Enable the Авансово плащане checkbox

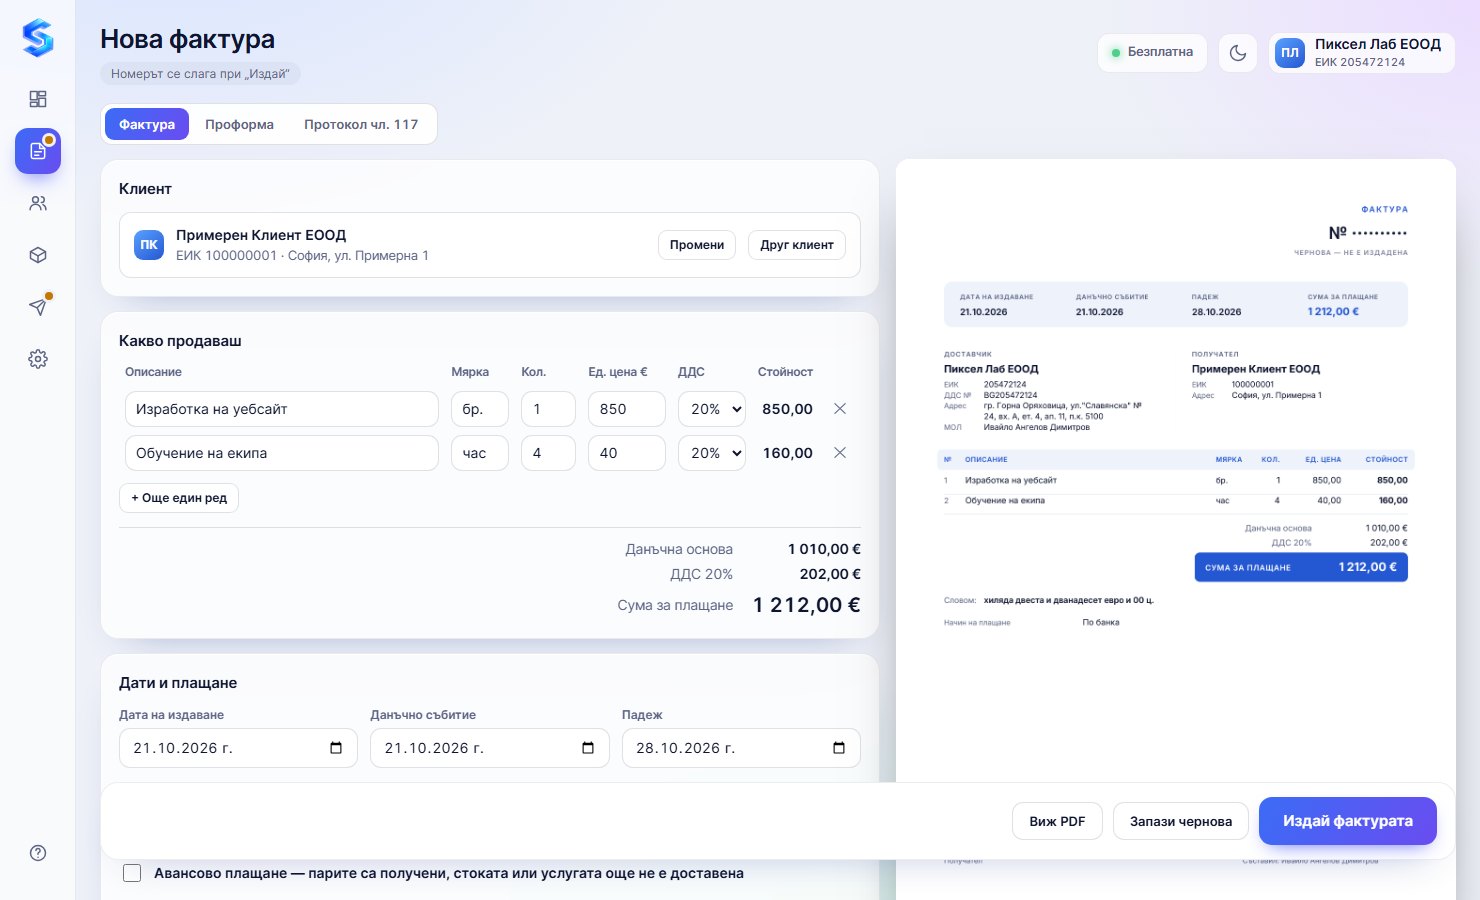[x=132, y=873]
